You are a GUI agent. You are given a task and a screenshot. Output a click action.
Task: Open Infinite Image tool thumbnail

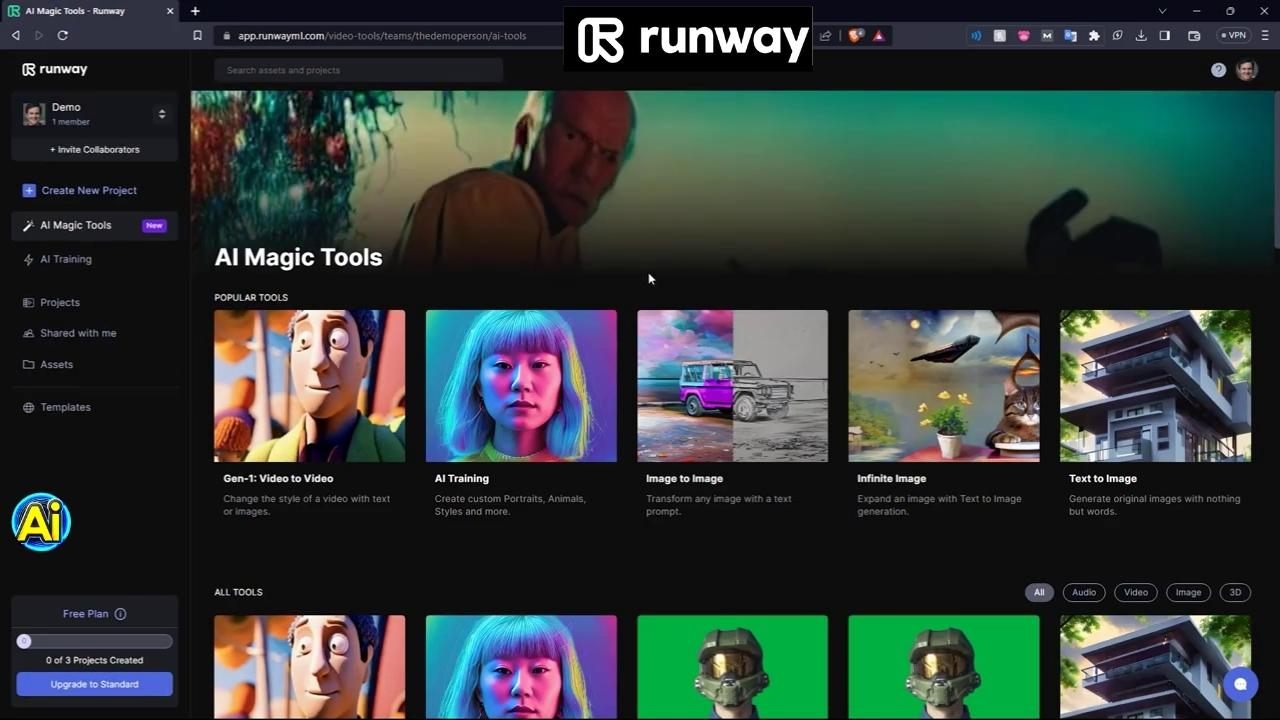point(944,385)
